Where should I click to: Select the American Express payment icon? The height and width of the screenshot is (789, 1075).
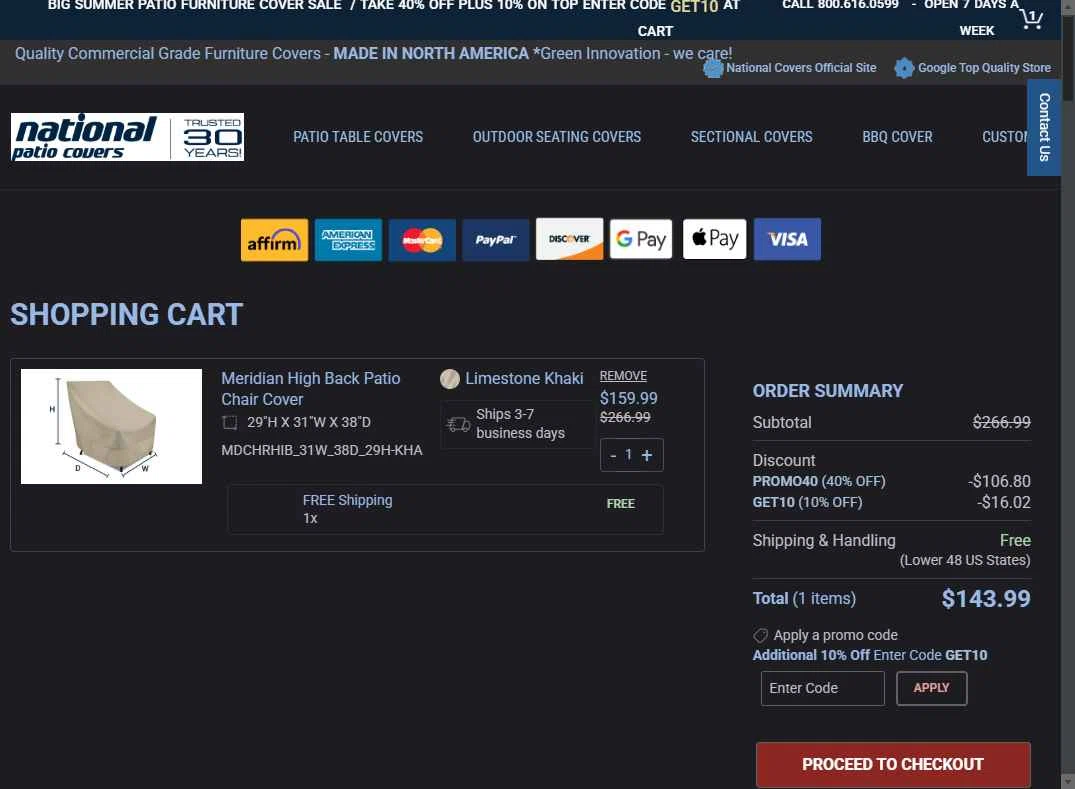[348, 240]
